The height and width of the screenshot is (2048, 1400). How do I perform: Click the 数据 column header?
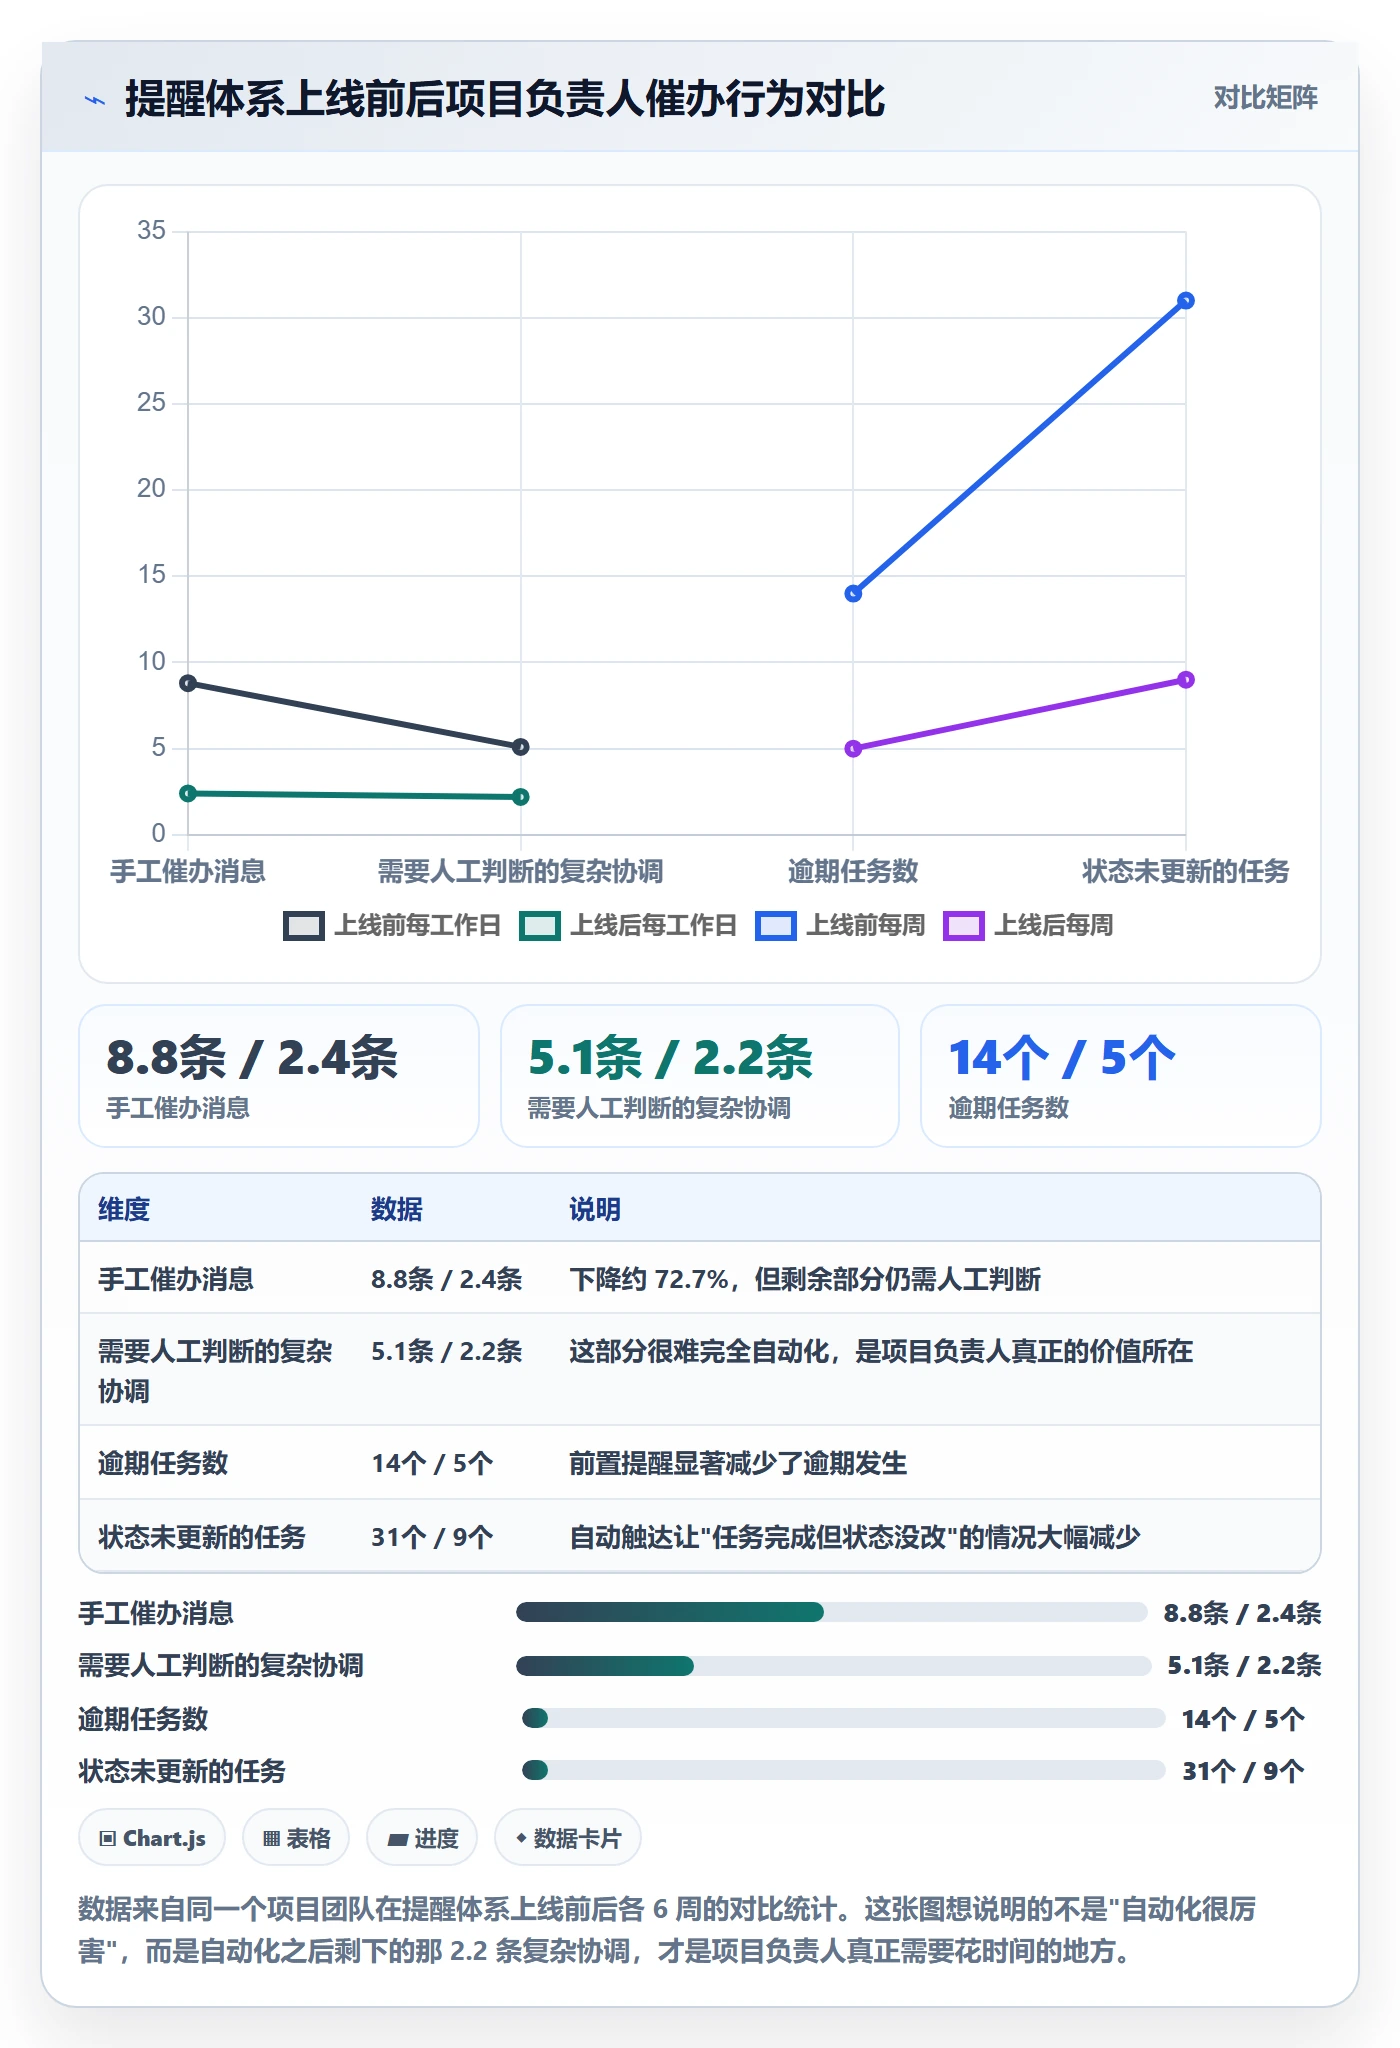[397, 1209]
